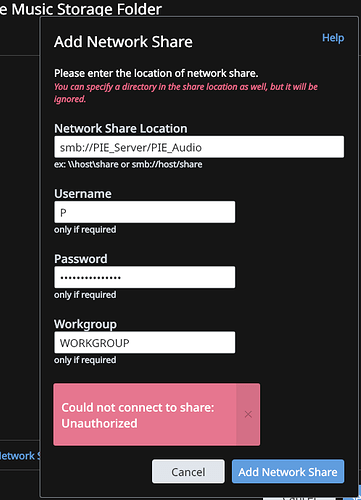361x500 pixels.
Task: Focus the Username field containing P
Action: click(145, 212)
